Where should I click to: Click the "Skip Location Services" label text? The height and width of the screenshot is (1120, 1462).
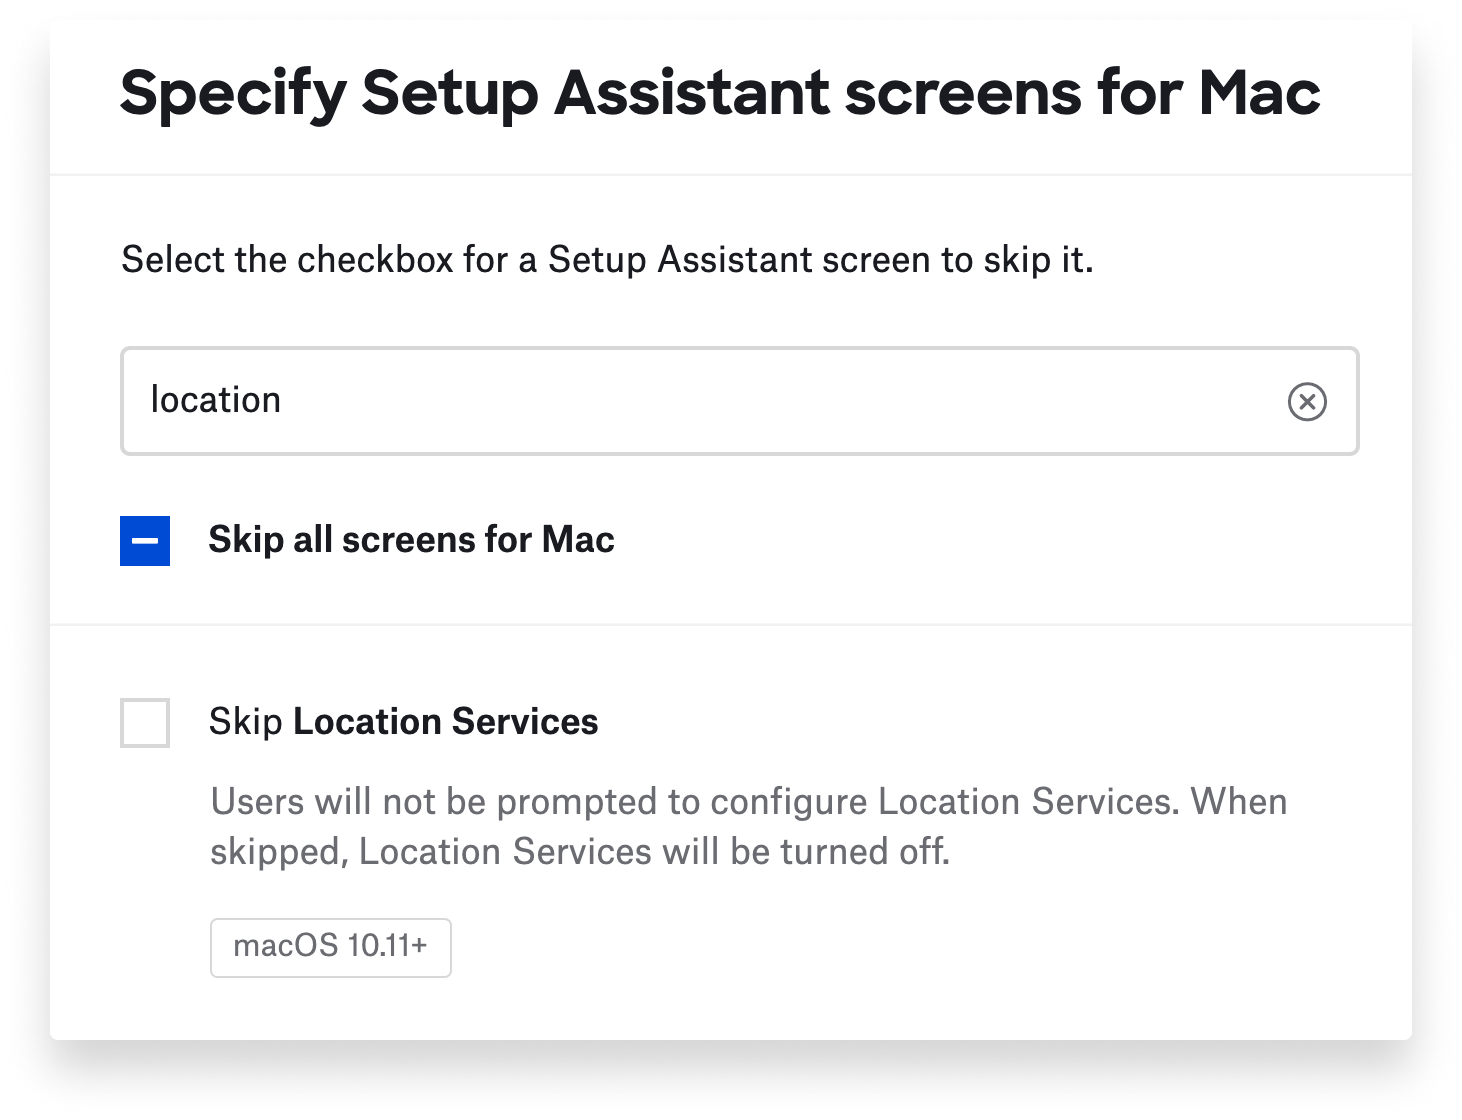pyautogui.click(x=403, y=722)
